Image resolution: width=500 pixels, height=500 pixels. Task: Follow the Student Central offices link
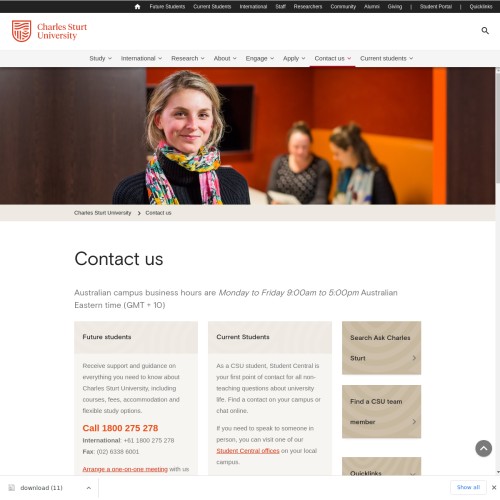pyautogui.click(x=248, y=451)
